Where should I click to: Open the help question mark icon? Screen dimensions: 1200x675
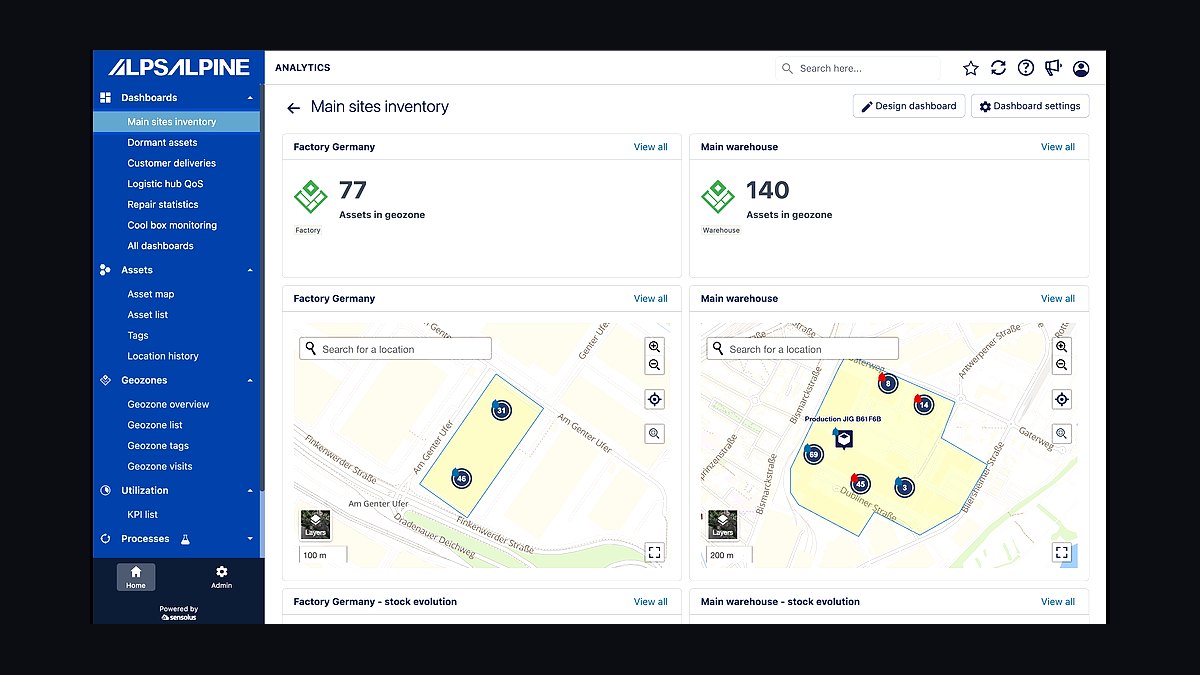(1026, 68)
